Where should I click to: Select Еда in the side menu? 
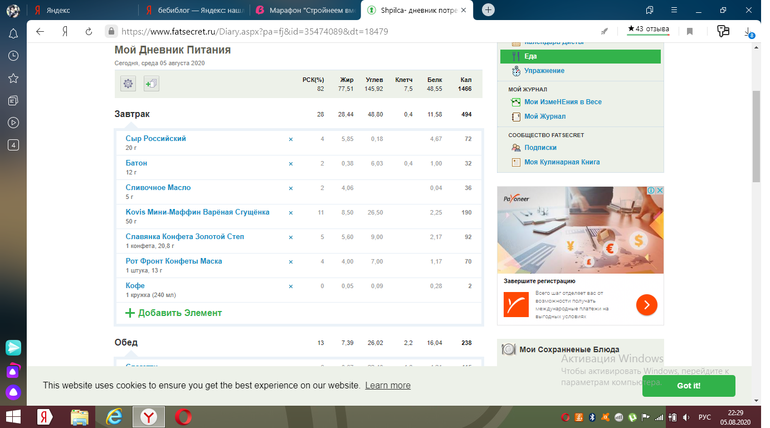pyautogui.click(x=580, y=56)
